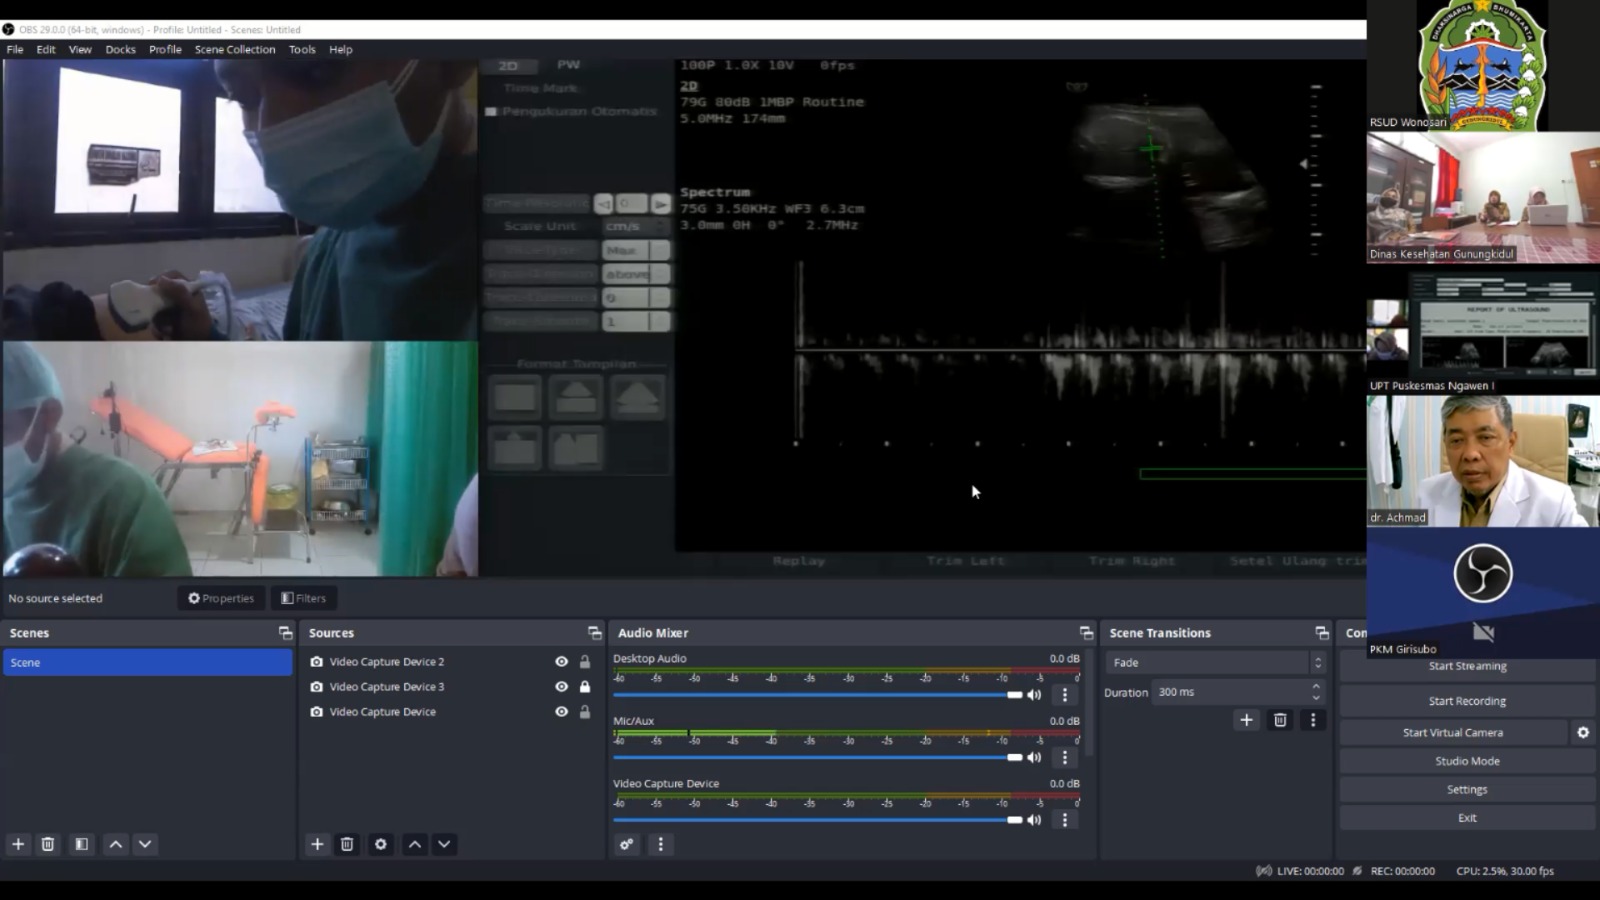
Task: Click the Filters button
Action: pos(304,598)
